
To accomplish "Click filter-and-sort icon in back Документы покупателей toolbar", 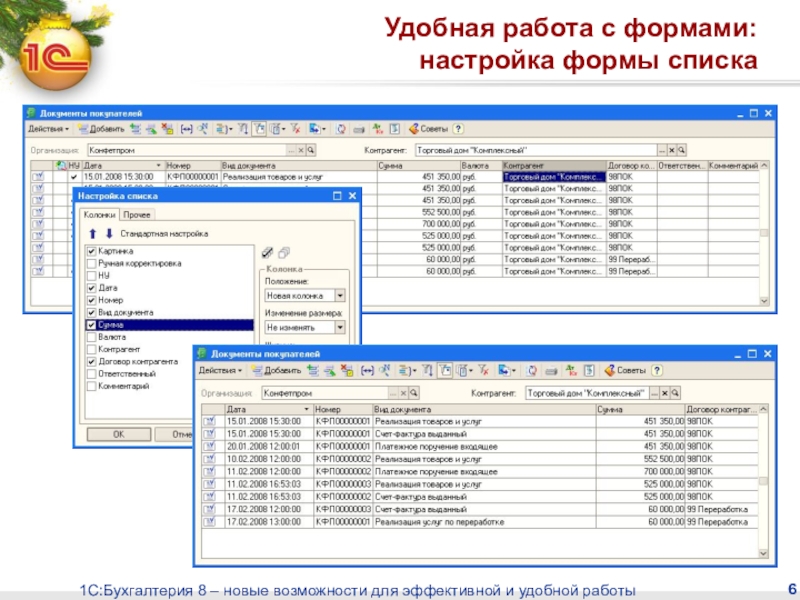I will pyautogui.click(x=243, y=129).
